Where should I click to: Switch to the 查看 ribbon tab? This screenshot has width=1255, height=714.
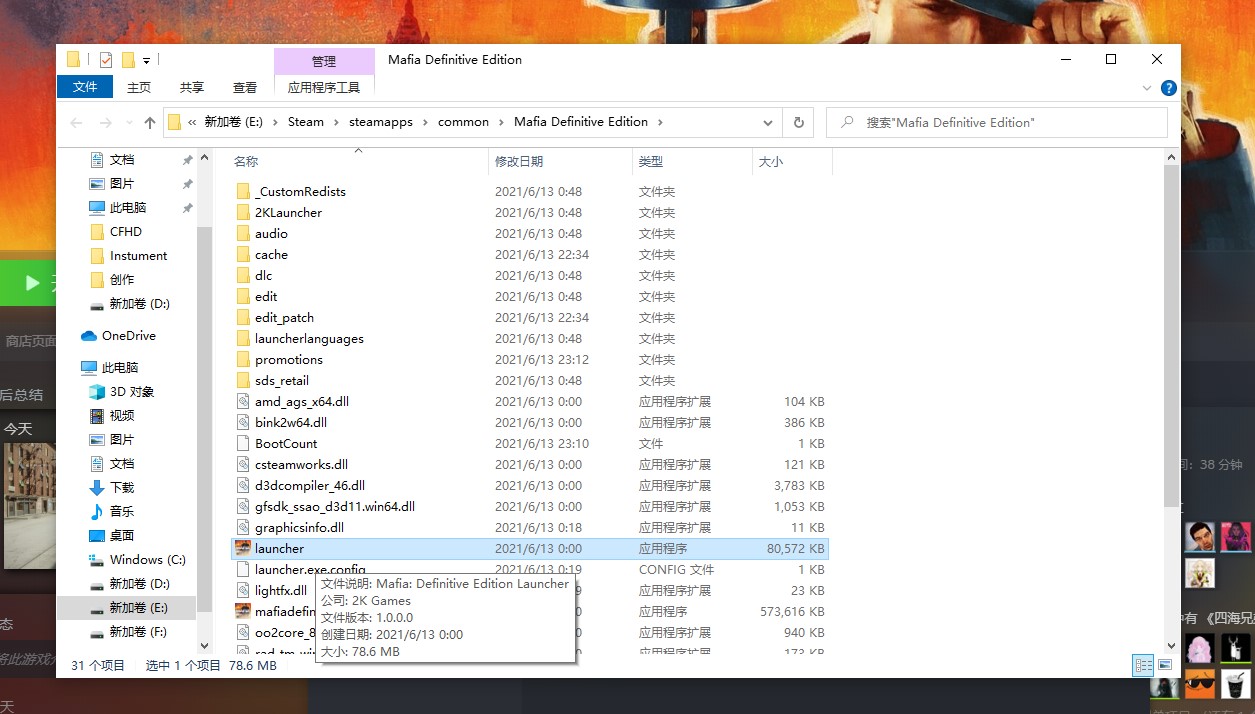pyautogui.click(x=243, y=87)
